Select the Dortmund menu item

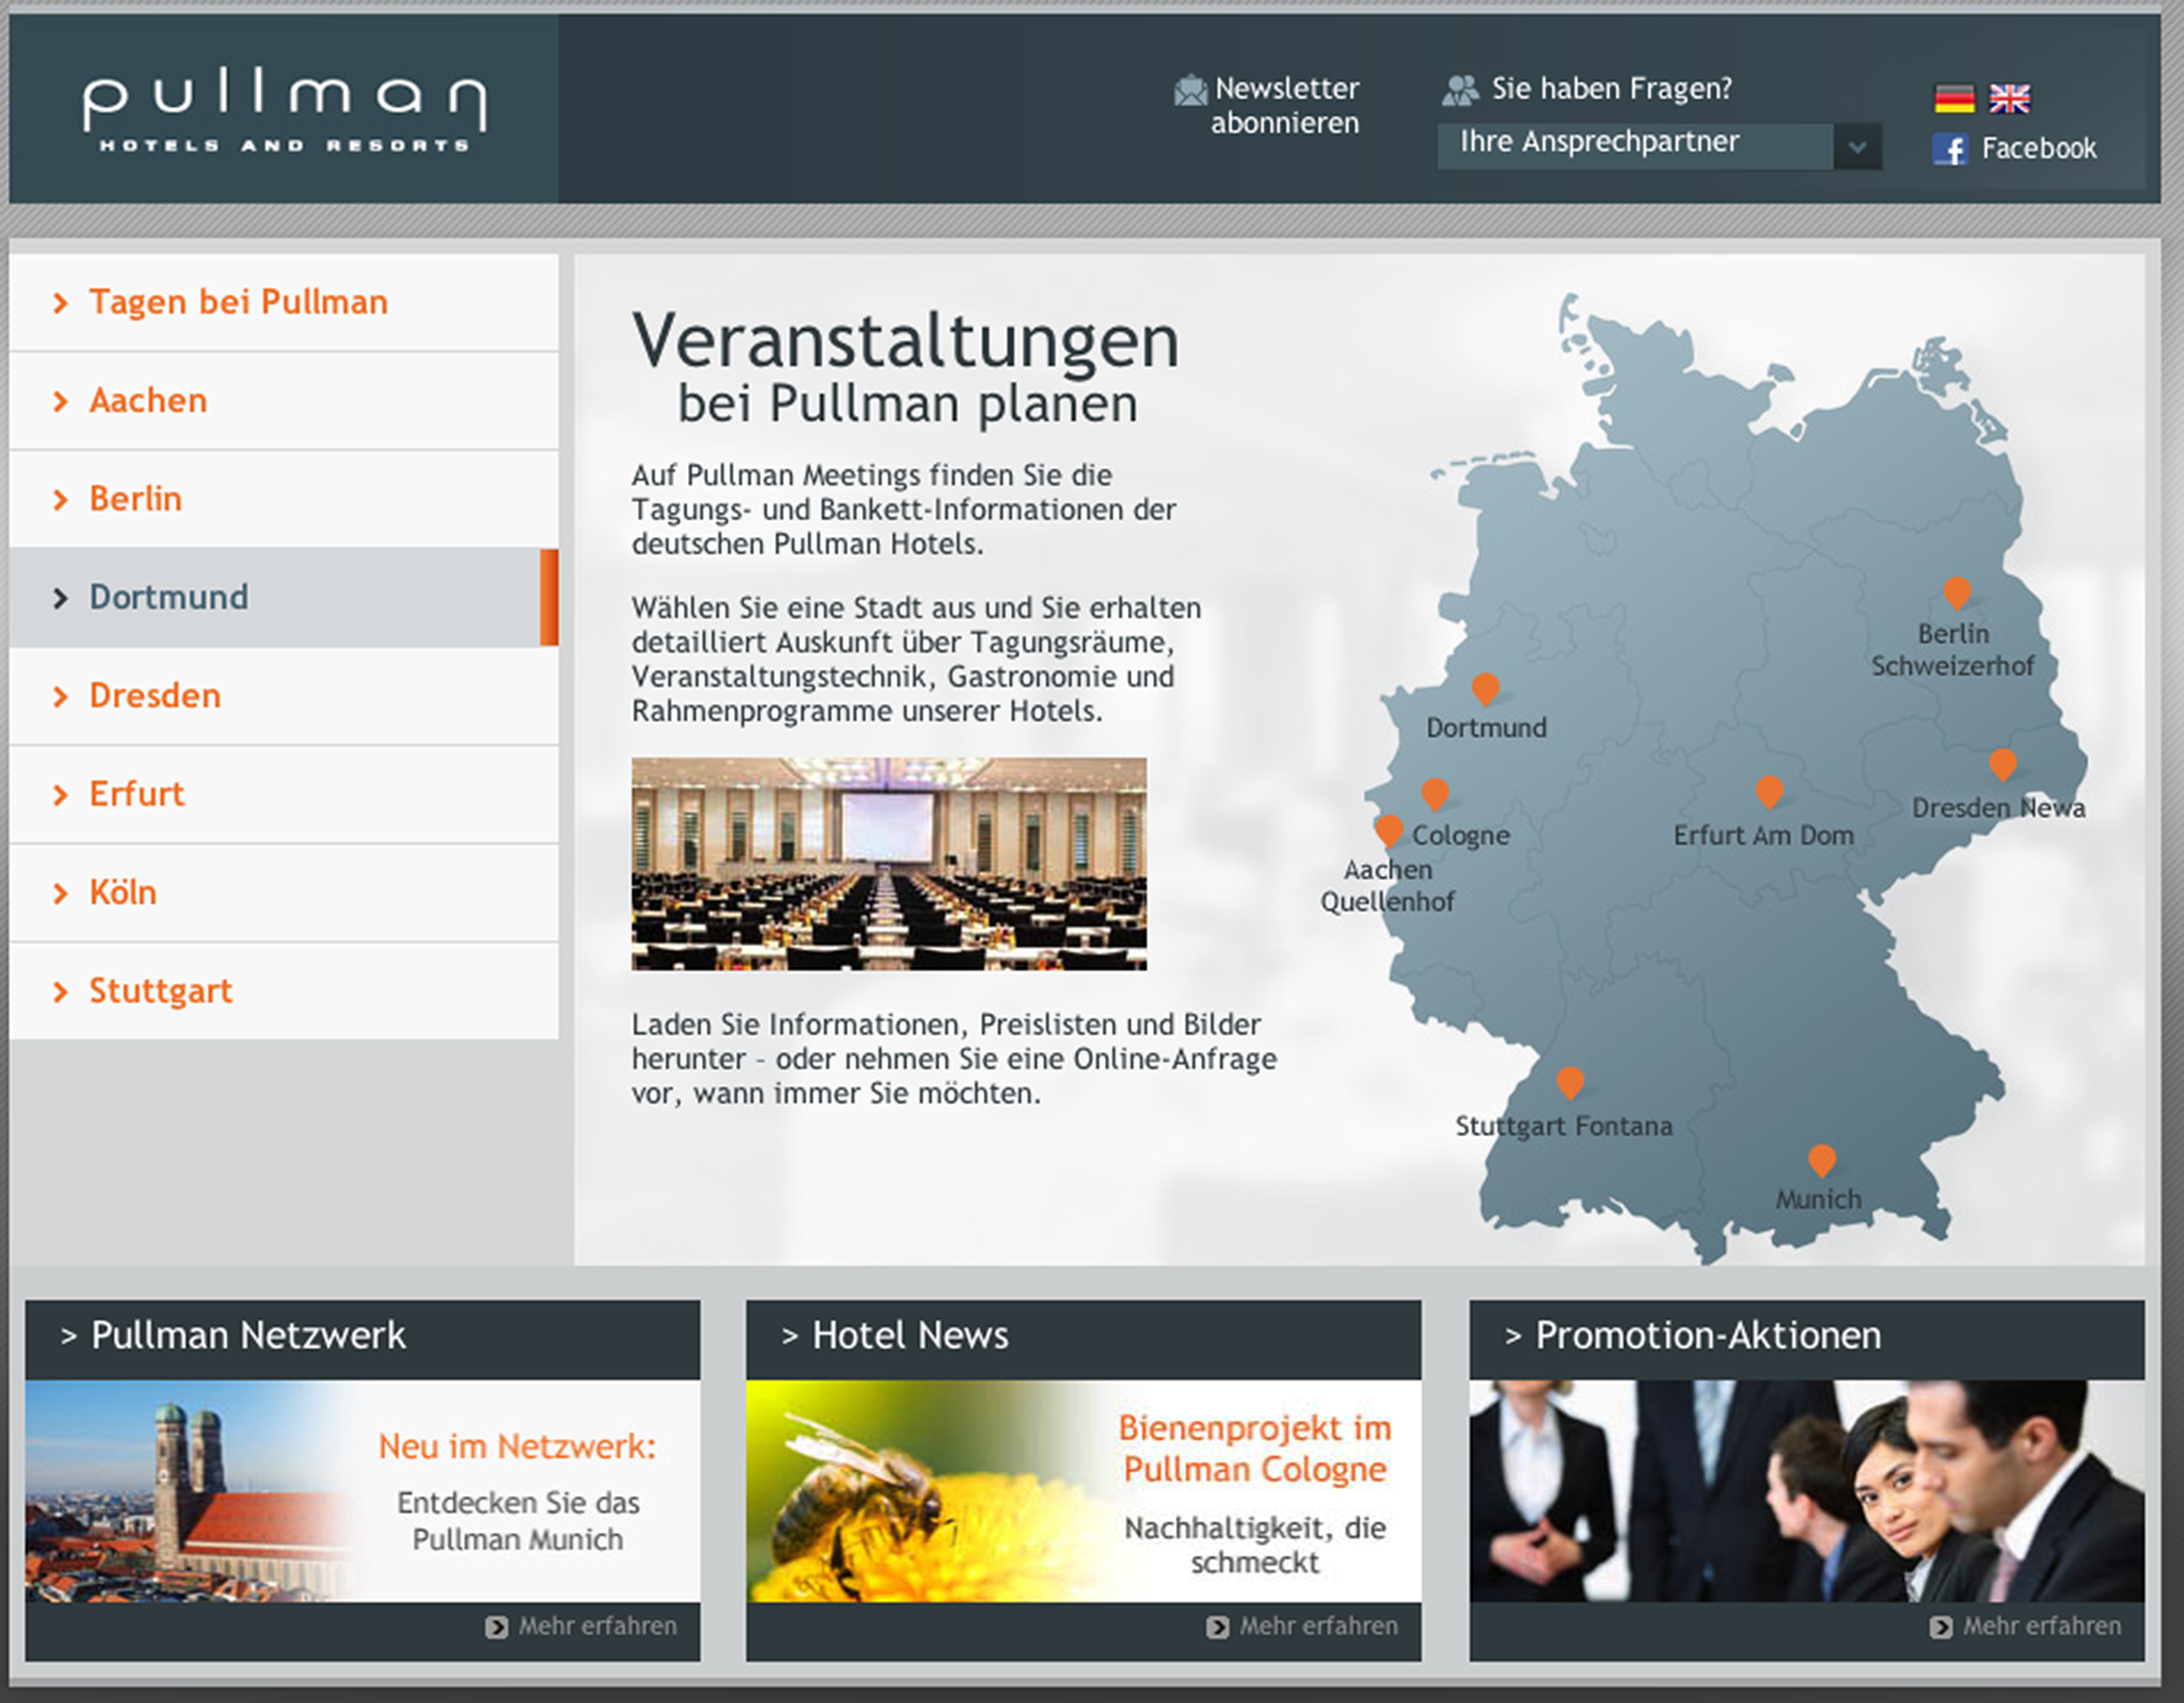[x=284, y=597]
